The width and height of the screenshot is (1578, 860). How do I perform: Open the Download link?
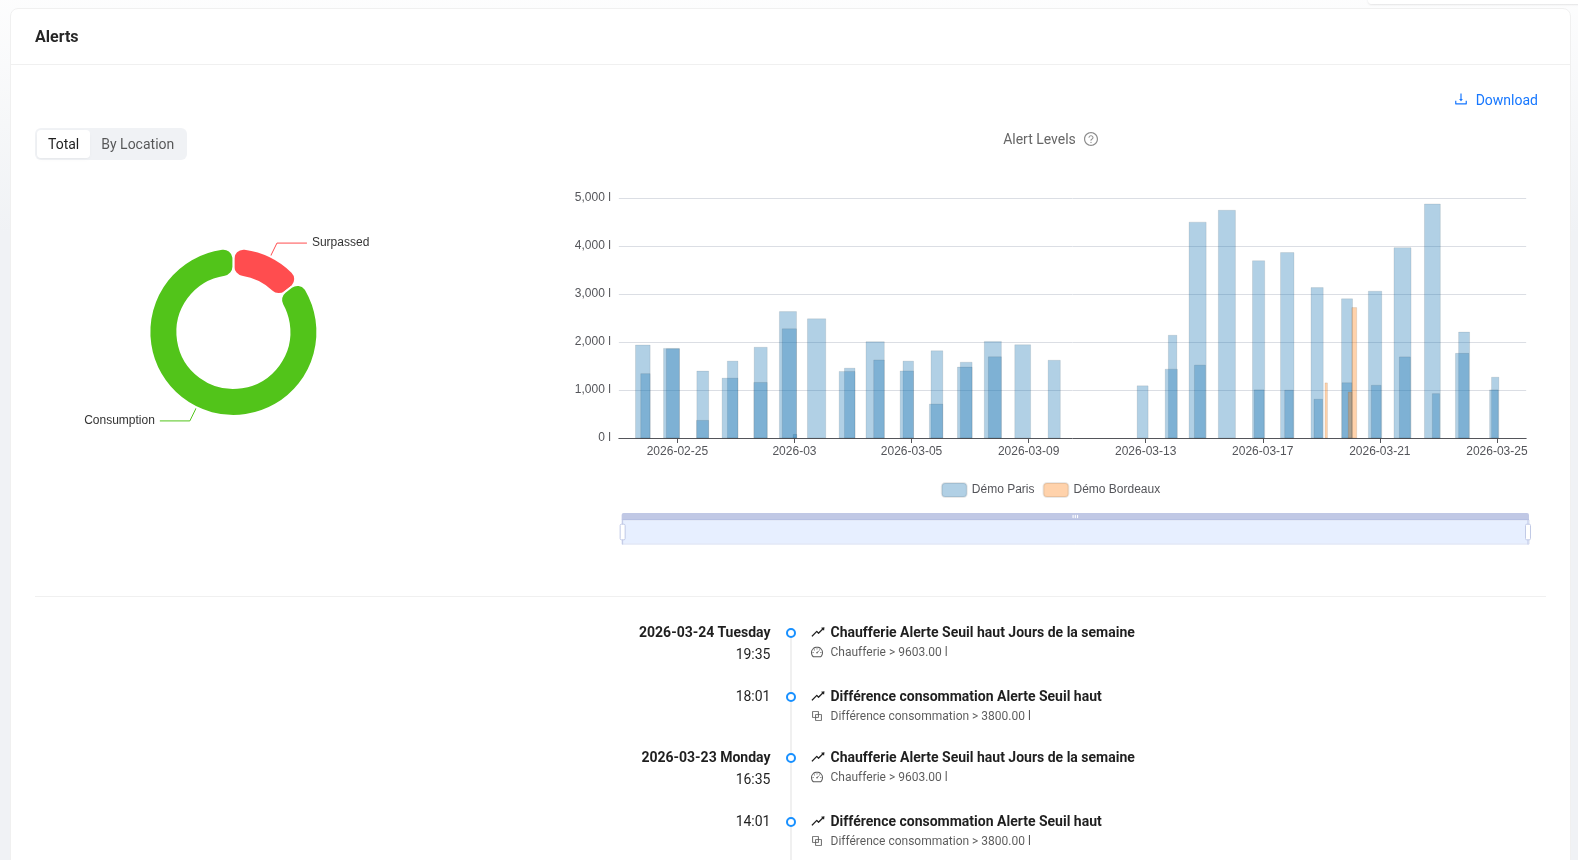pyautogui.click(x=1506, y=100)
